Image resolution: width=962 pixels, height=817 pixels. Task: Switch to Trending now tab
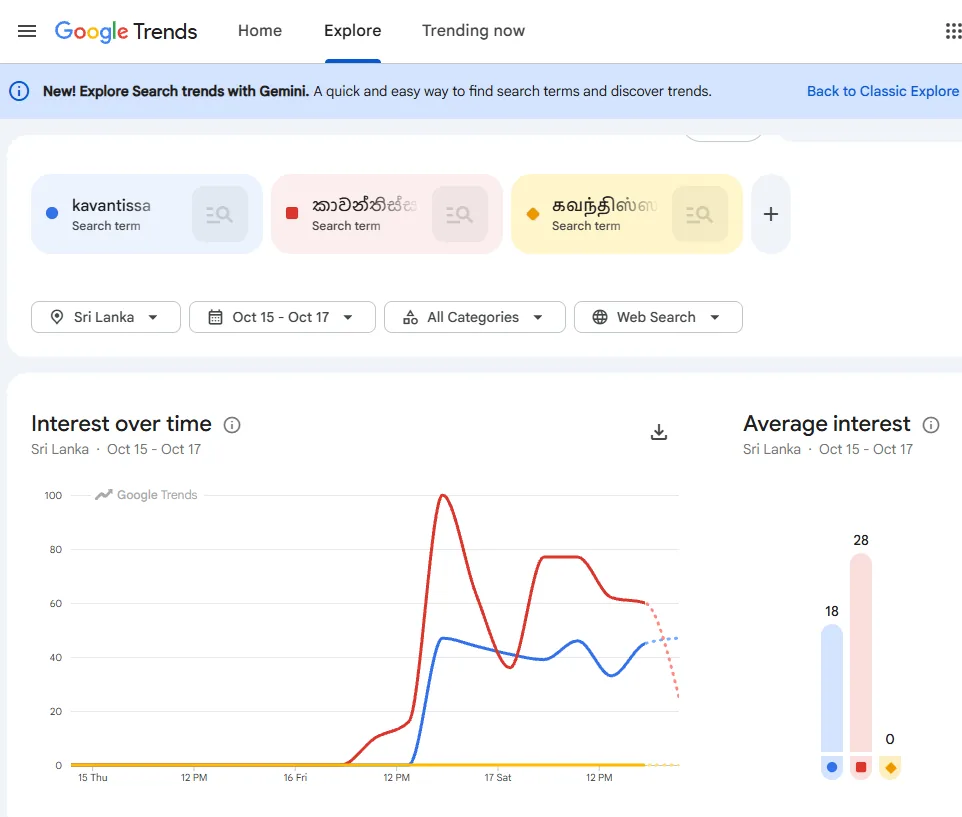click(474, 31)
